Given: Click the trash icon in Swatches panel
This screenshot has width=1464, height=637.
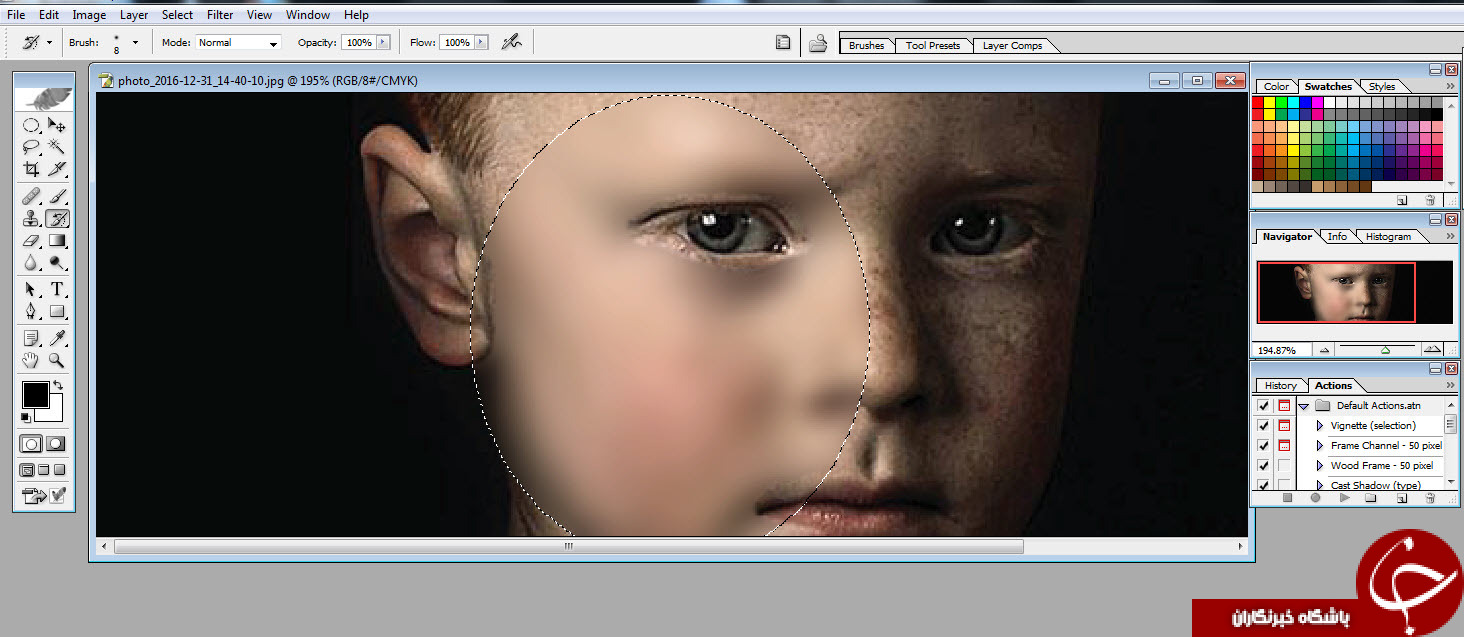Looking at the screenshot, I should (x=1429, y=200).
